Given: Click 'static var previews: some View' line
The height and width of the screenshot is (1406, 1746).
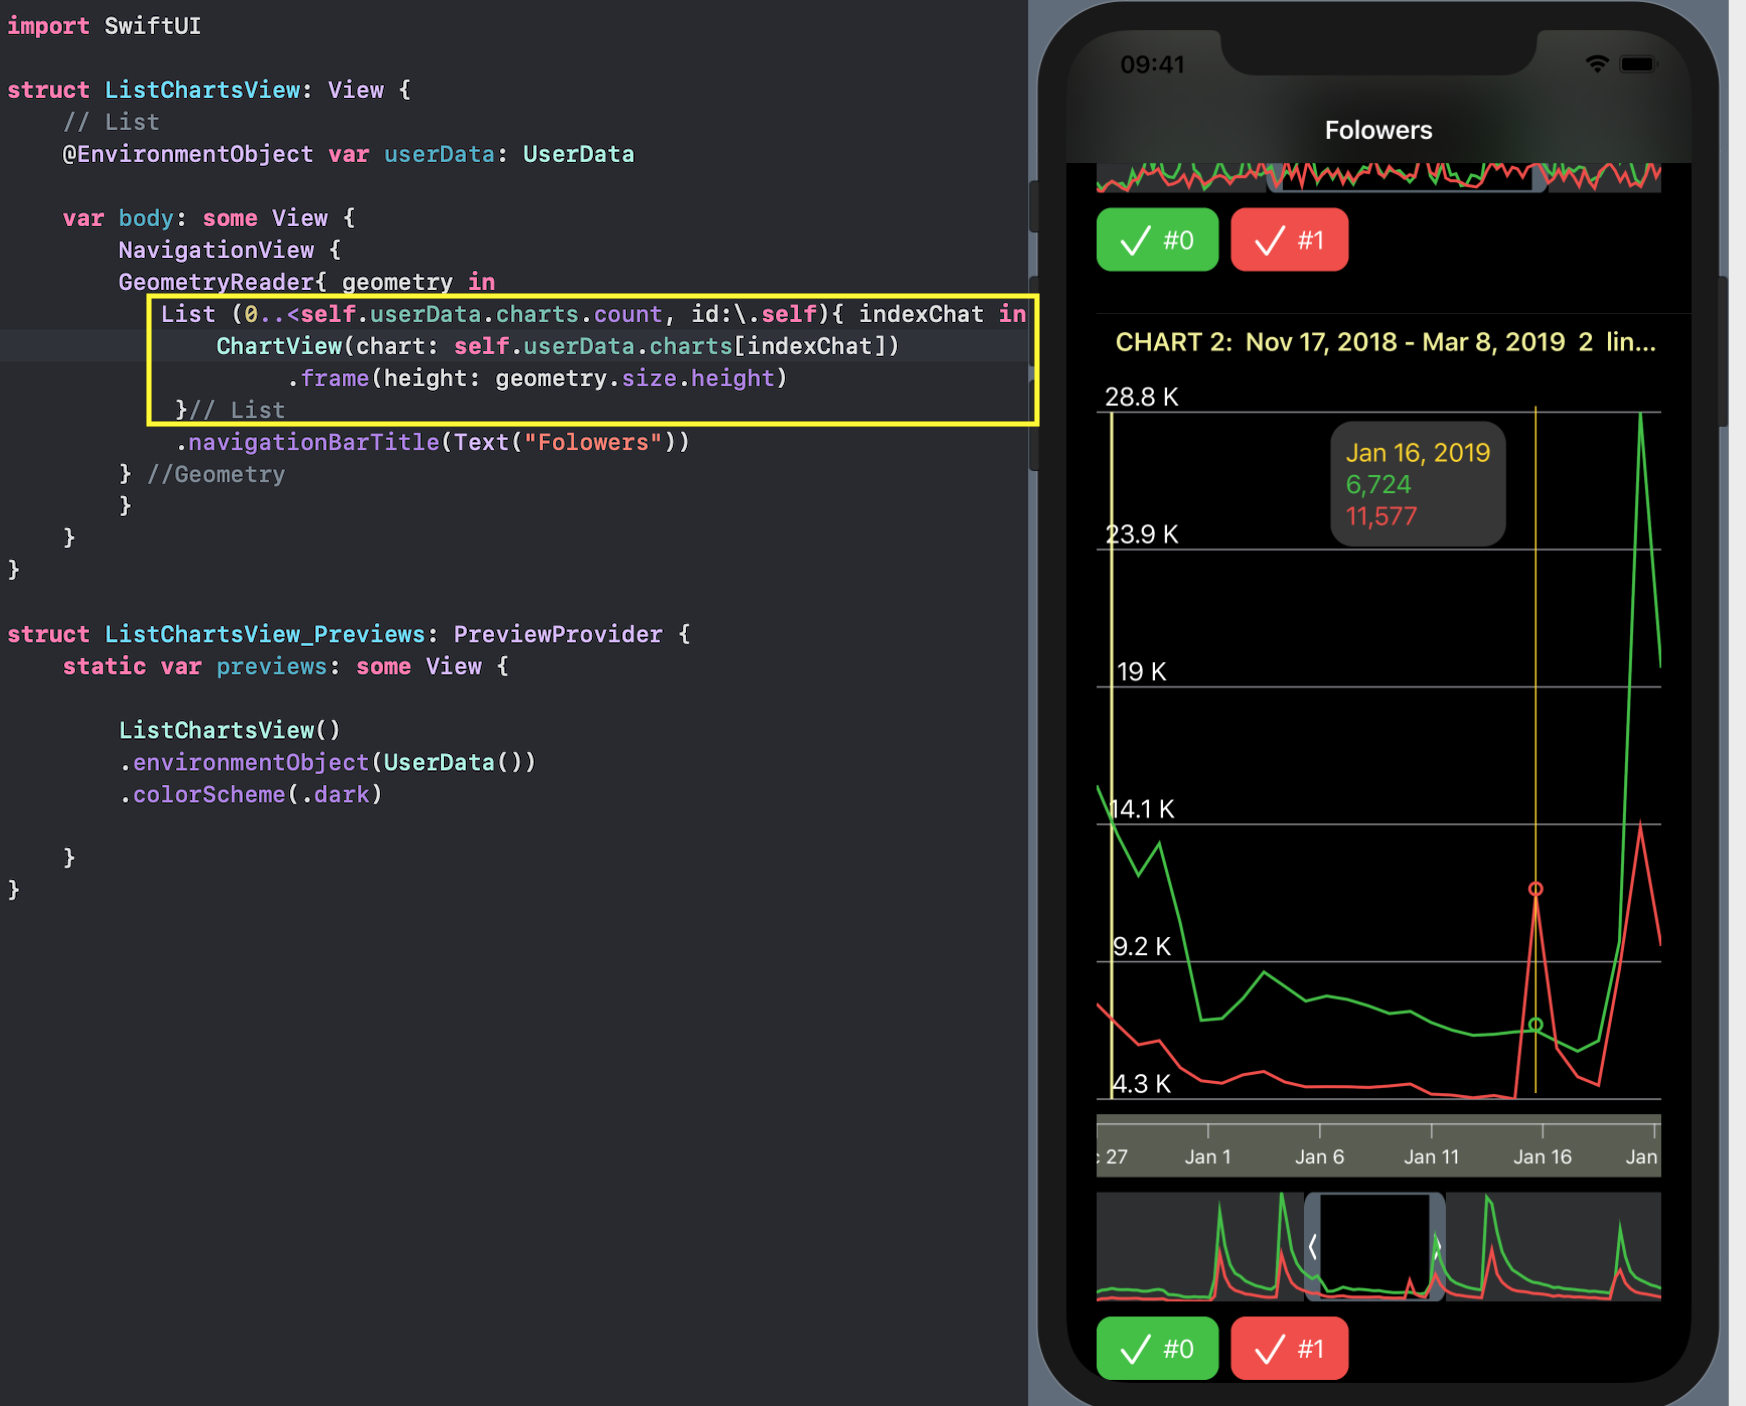Looking at the screenshot, I should 286,666.
